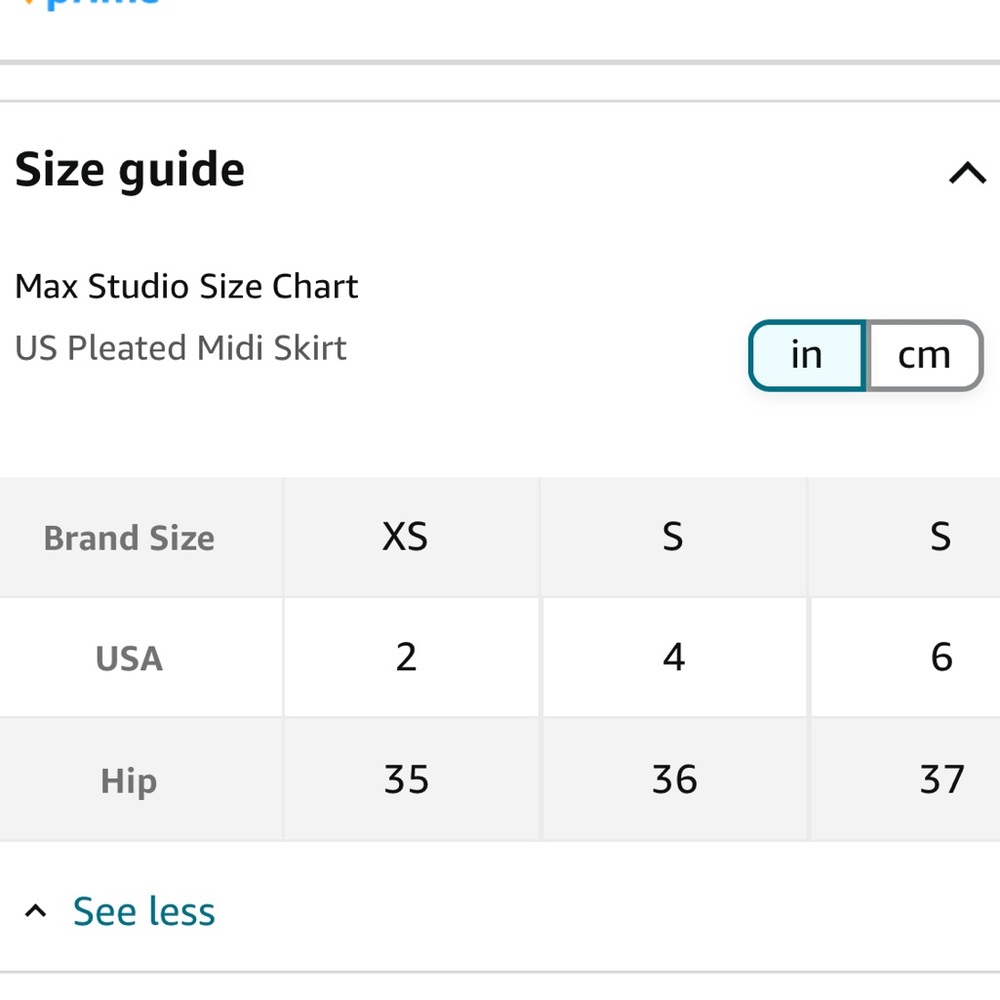Click the Size guide heading
The height and width of the screenshot is (1000, 1000).
pyautogui.click(x=129, y=170)
